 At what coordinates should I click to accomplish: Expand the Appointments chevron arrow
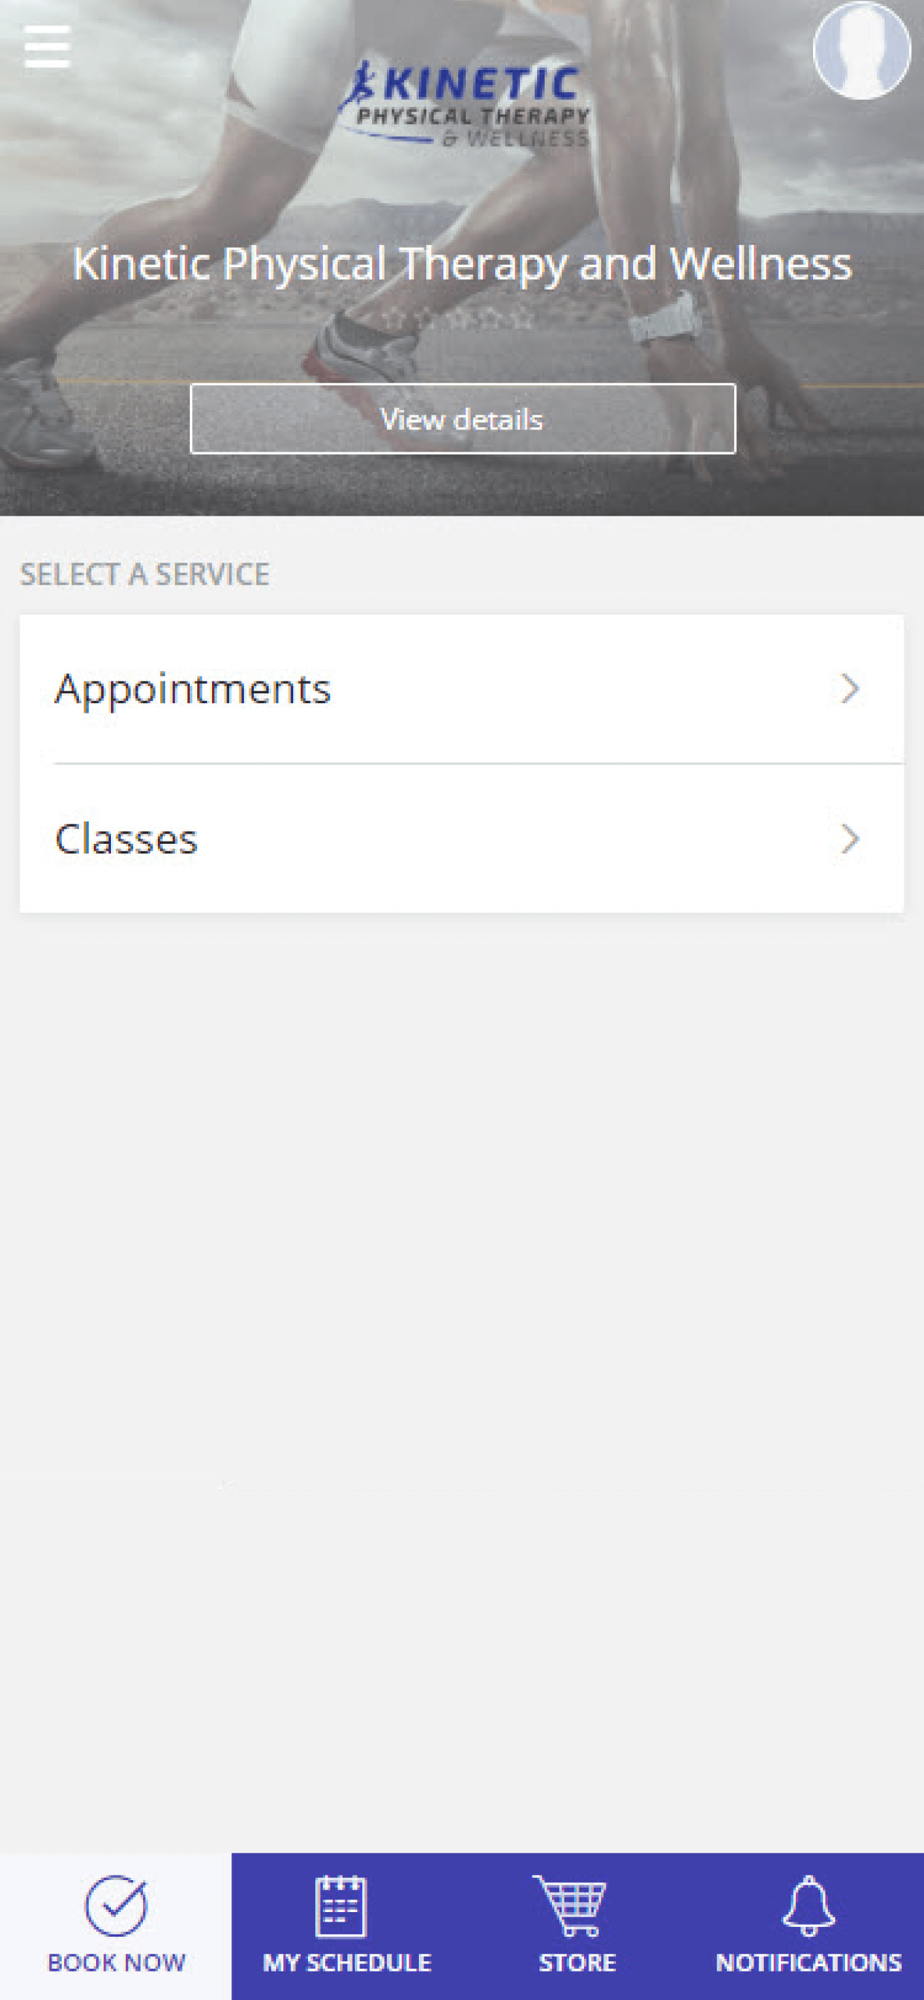pyautogui.click(x=850, y=688)
